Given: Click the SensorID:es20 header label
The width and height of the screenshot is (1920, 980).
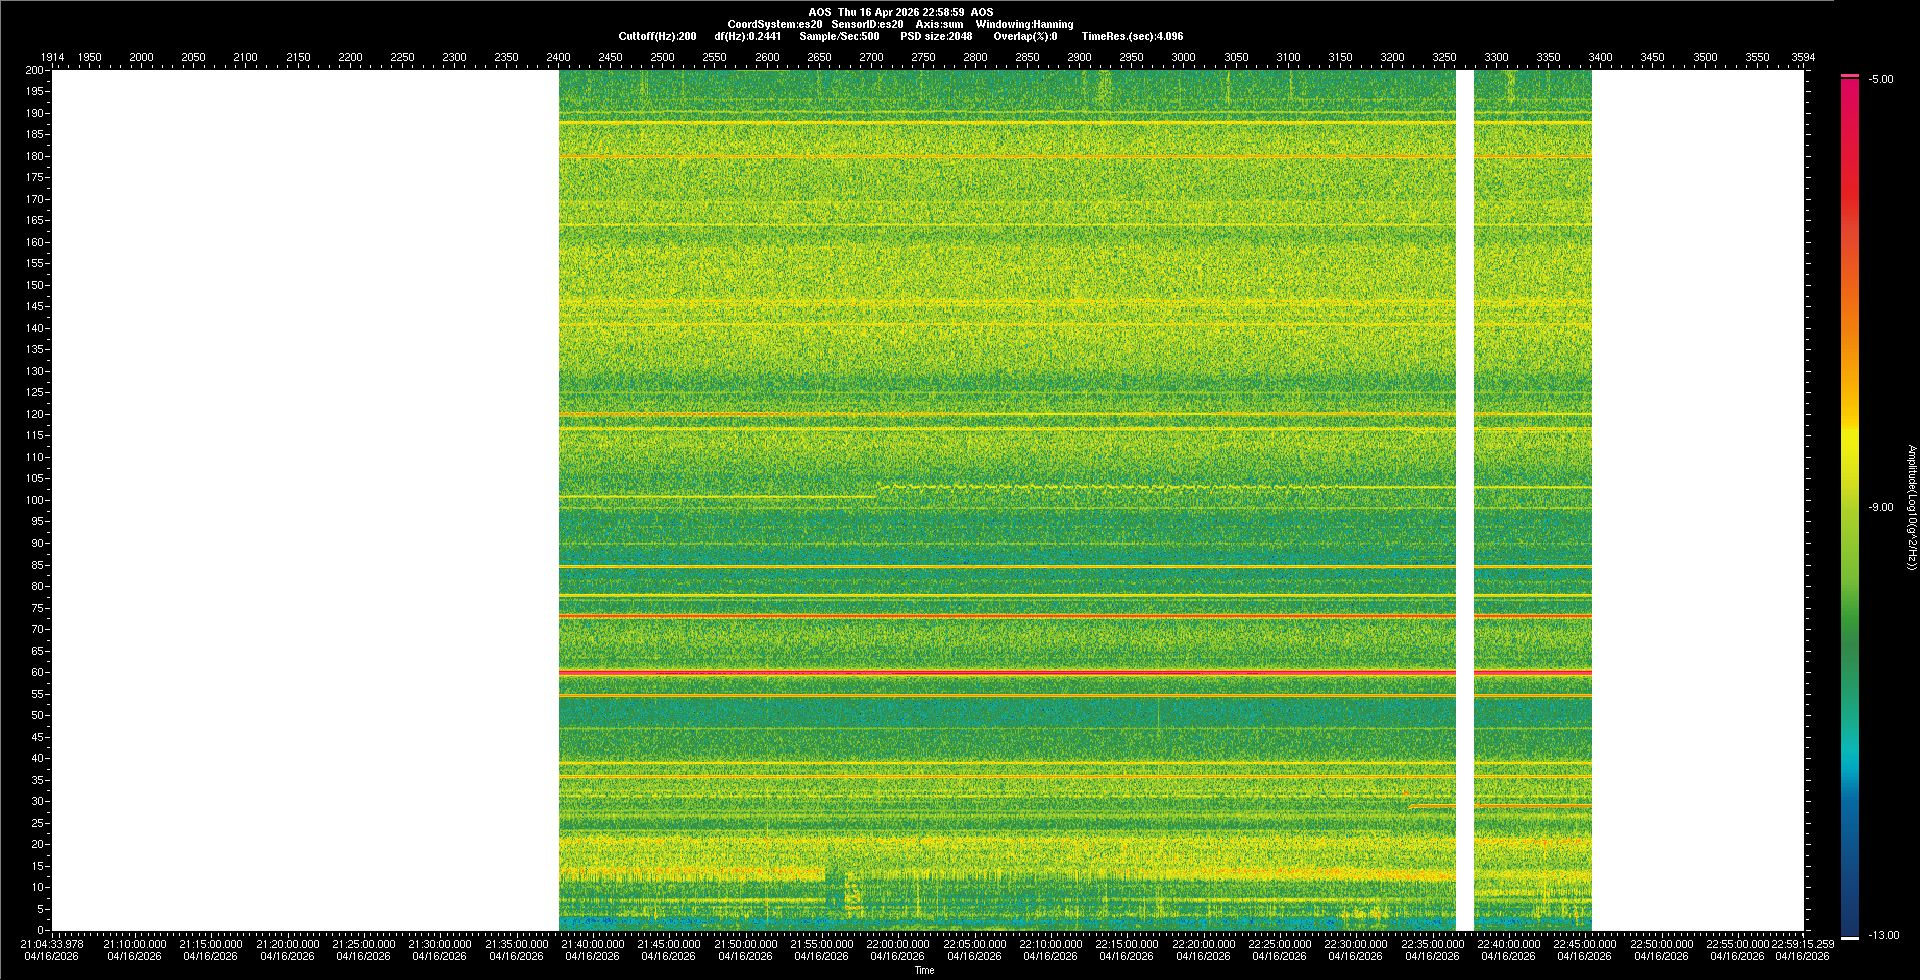Looking at the screenshot, I should click(x=867, y=24).
